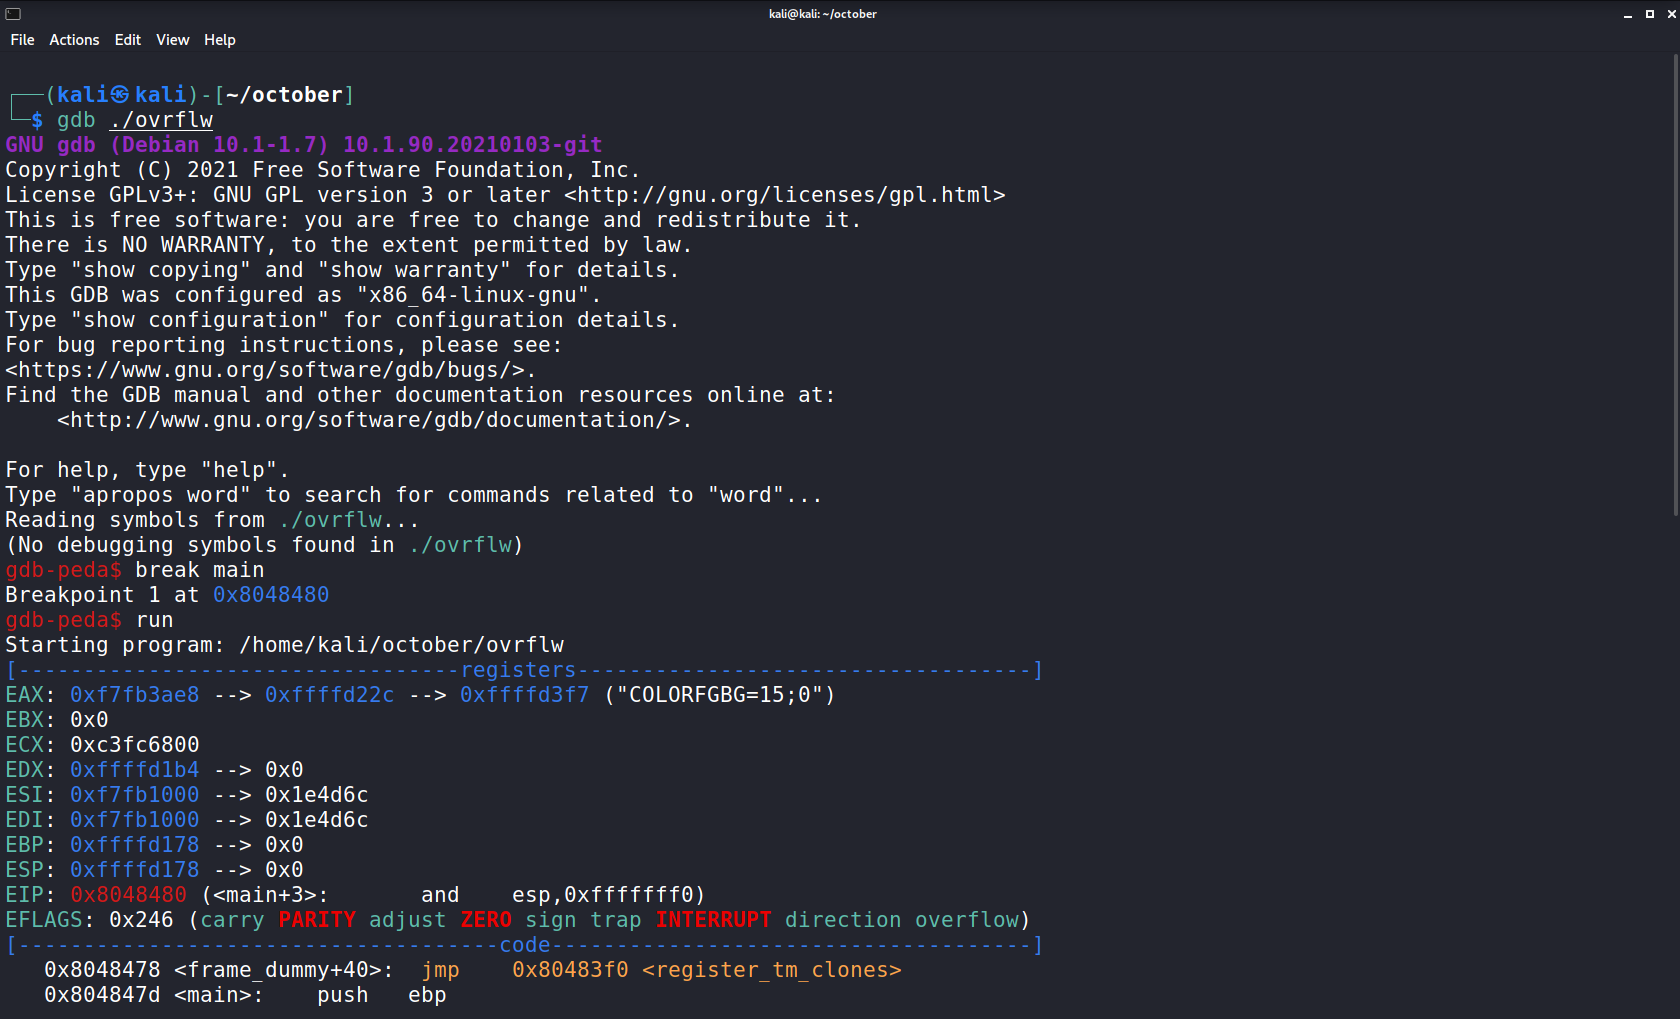Viewport: 1680px width, 1019px height.
Task: Click the <register_tm_clones> symbol
Action: pyautogui.click(x=772, y=970)
